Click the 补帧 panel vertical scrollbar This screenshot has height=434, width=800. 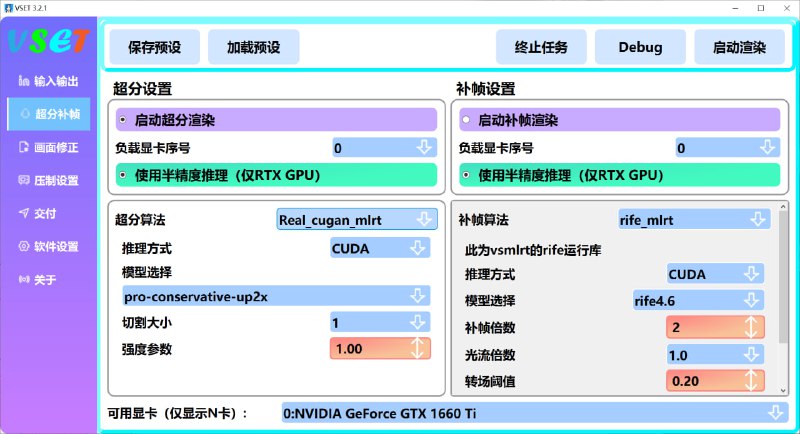pyautogui.click(x=783, y=277)
